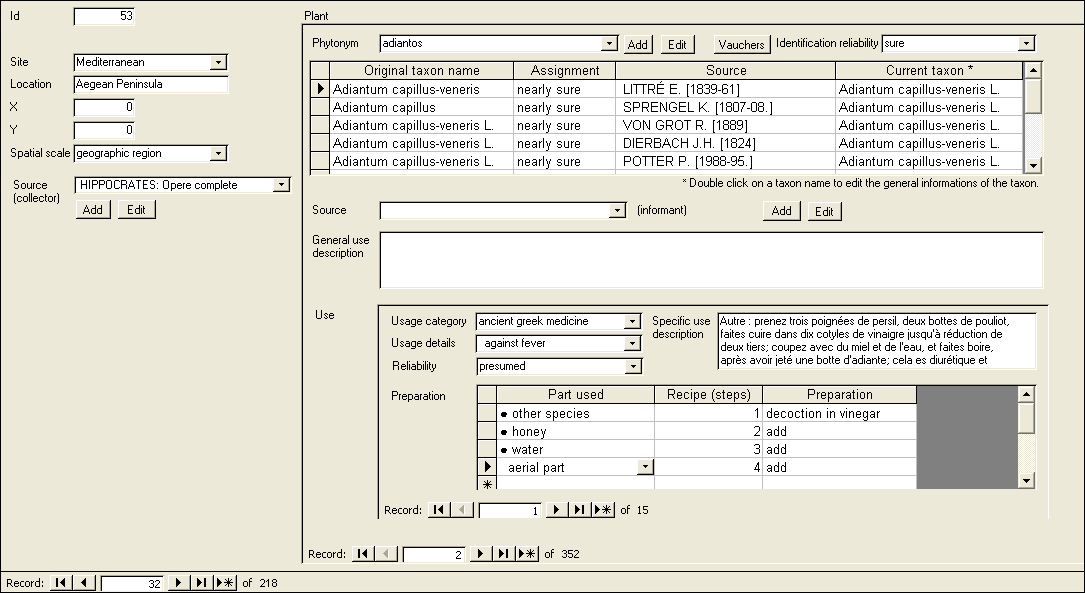The width and height of the screenshot is (1085, 593).
Task: Create new record in main 218-record navigator
Action: [225, 583]
